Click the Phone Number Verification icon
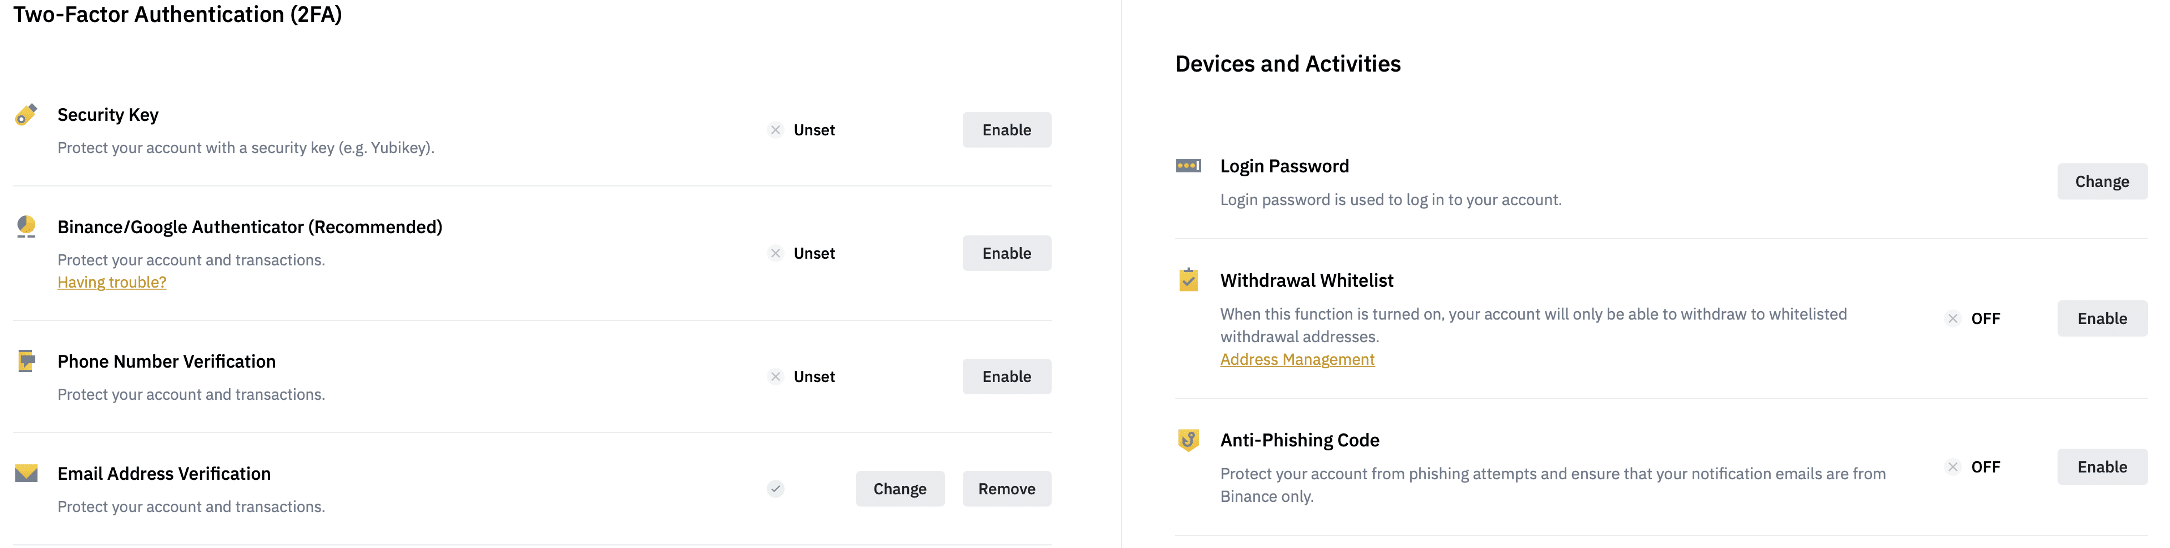This screenshot has height=548, width=2170. click(x=26, y=361)
